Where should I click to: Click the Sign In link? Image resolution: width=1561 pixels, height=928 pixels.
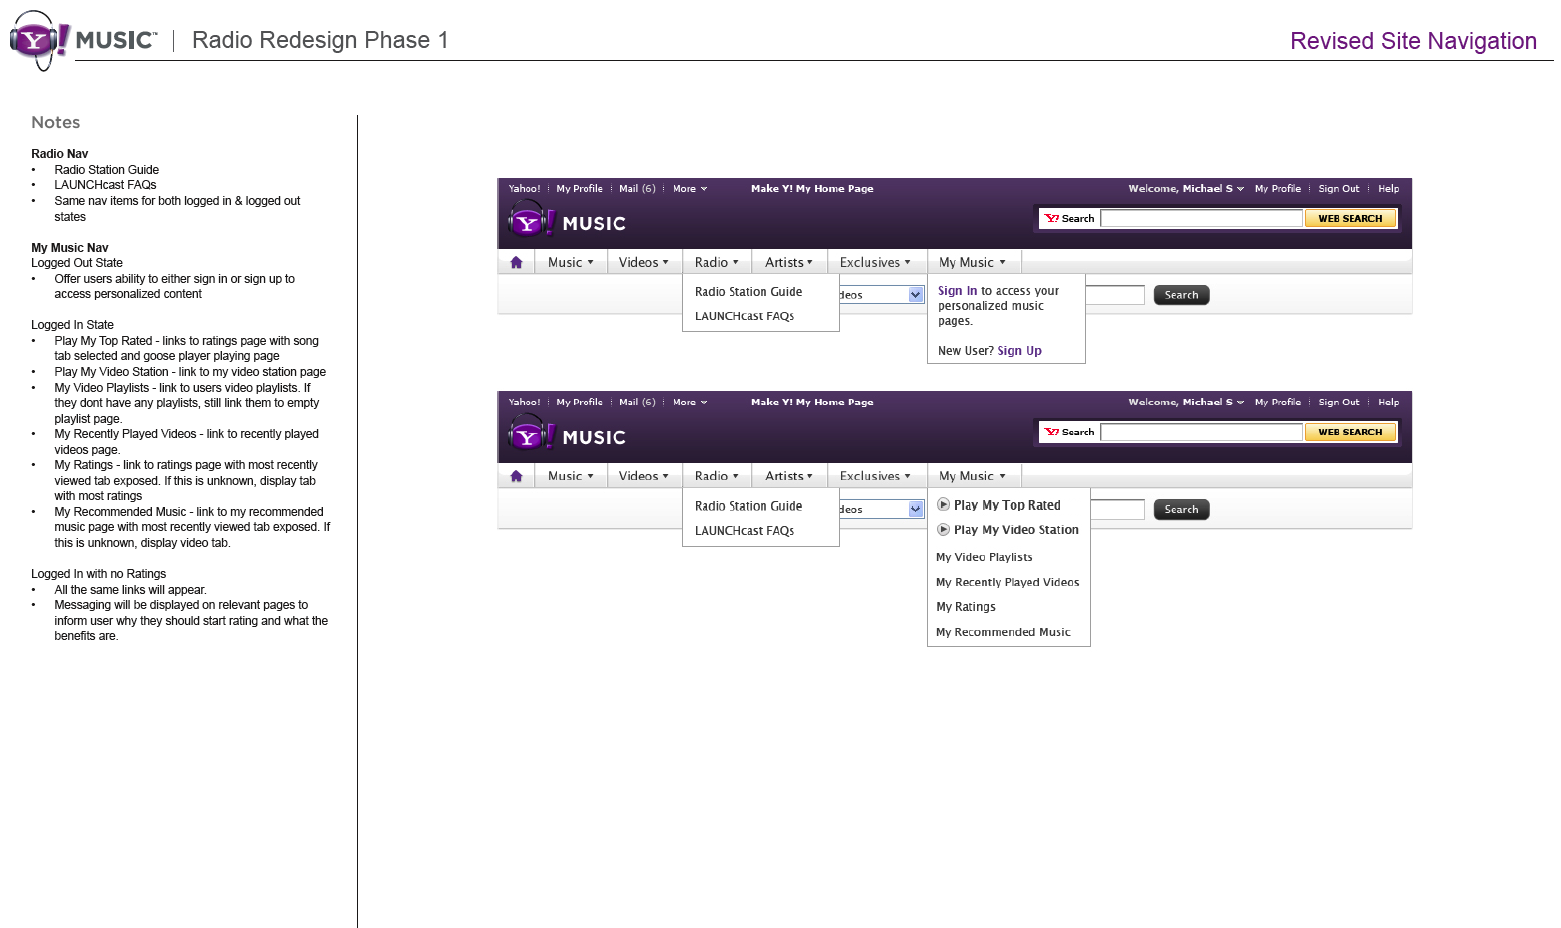point(957,291)
